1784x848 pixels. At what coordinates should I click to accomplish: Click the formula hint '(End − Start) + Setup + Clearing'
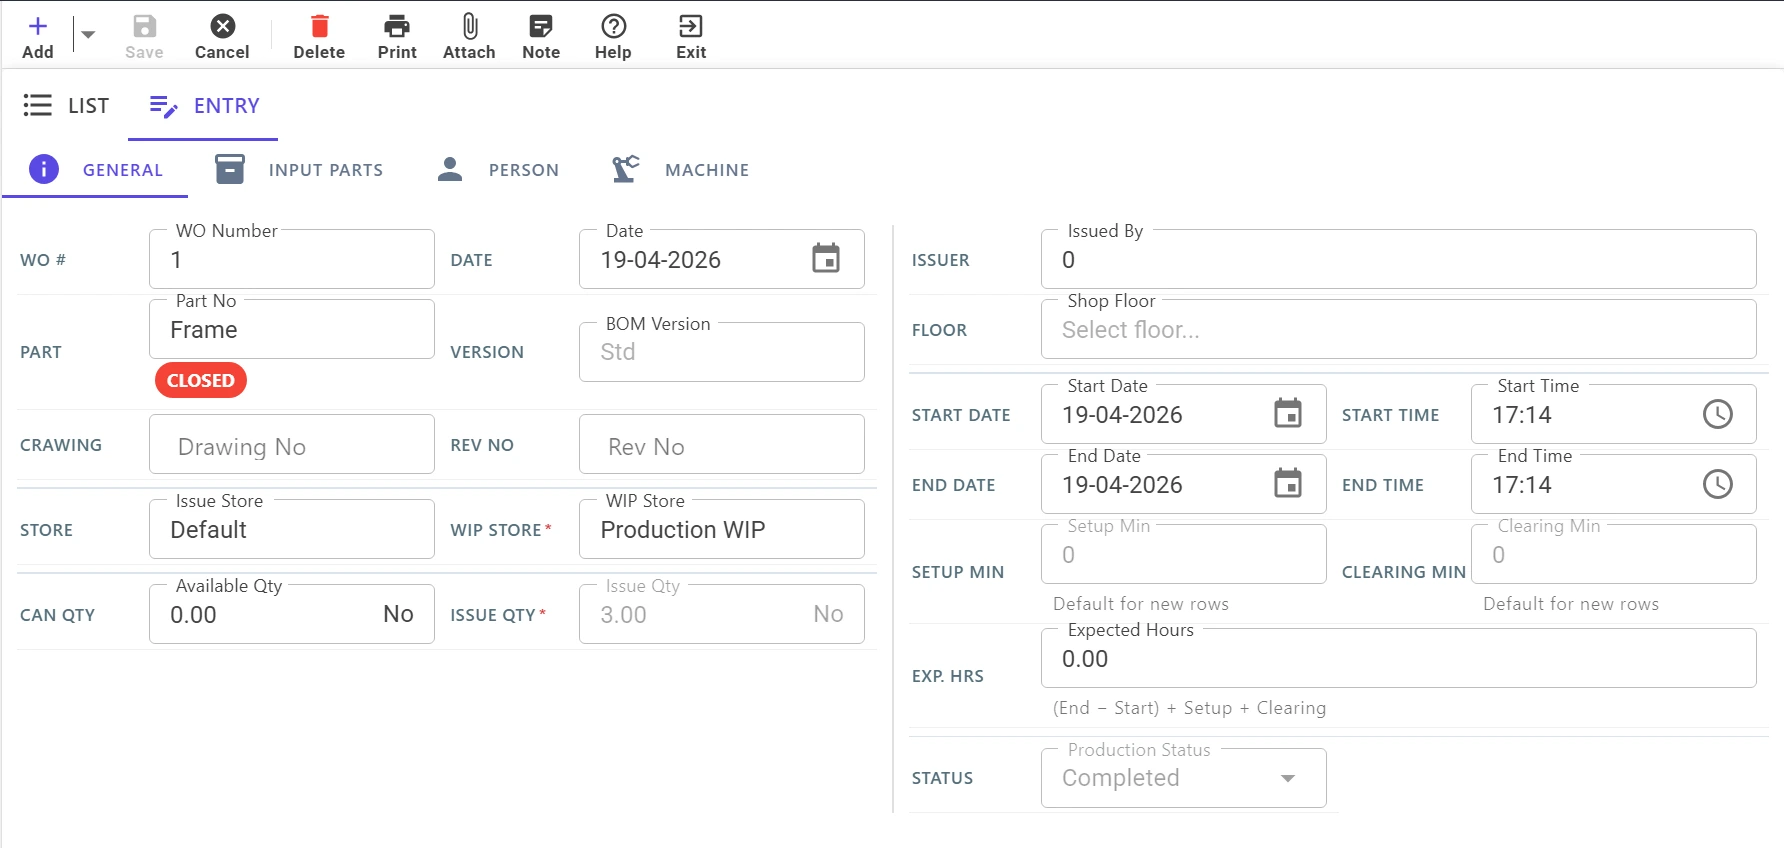click(x=1189, y=708)
